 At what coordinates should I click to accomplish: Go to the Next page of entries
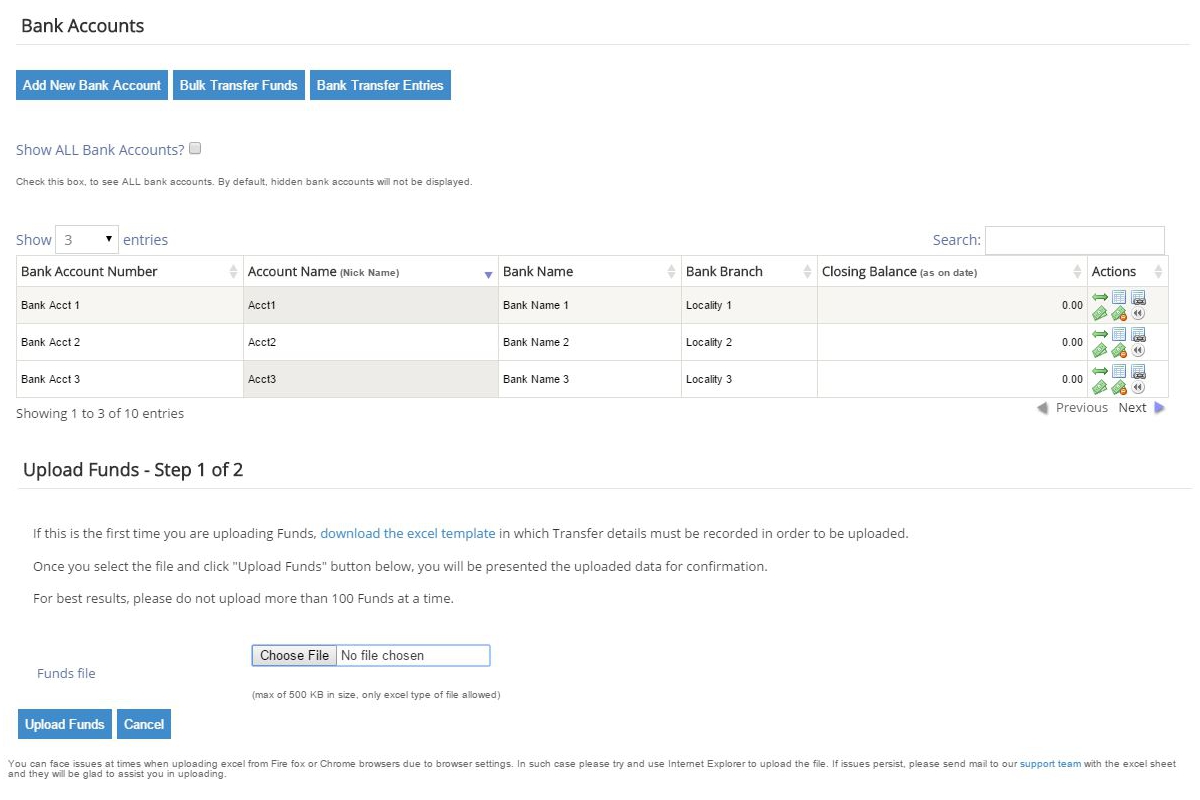pos(1132,407)
